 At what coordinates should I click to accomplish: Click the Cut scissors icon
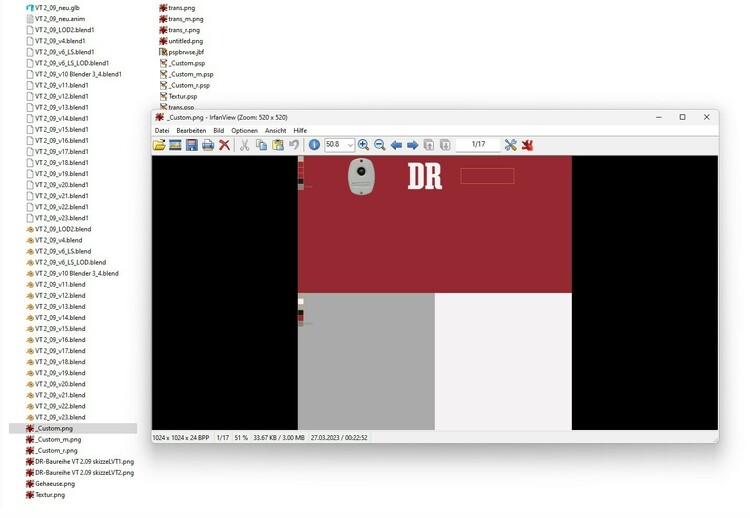point(244,145)
